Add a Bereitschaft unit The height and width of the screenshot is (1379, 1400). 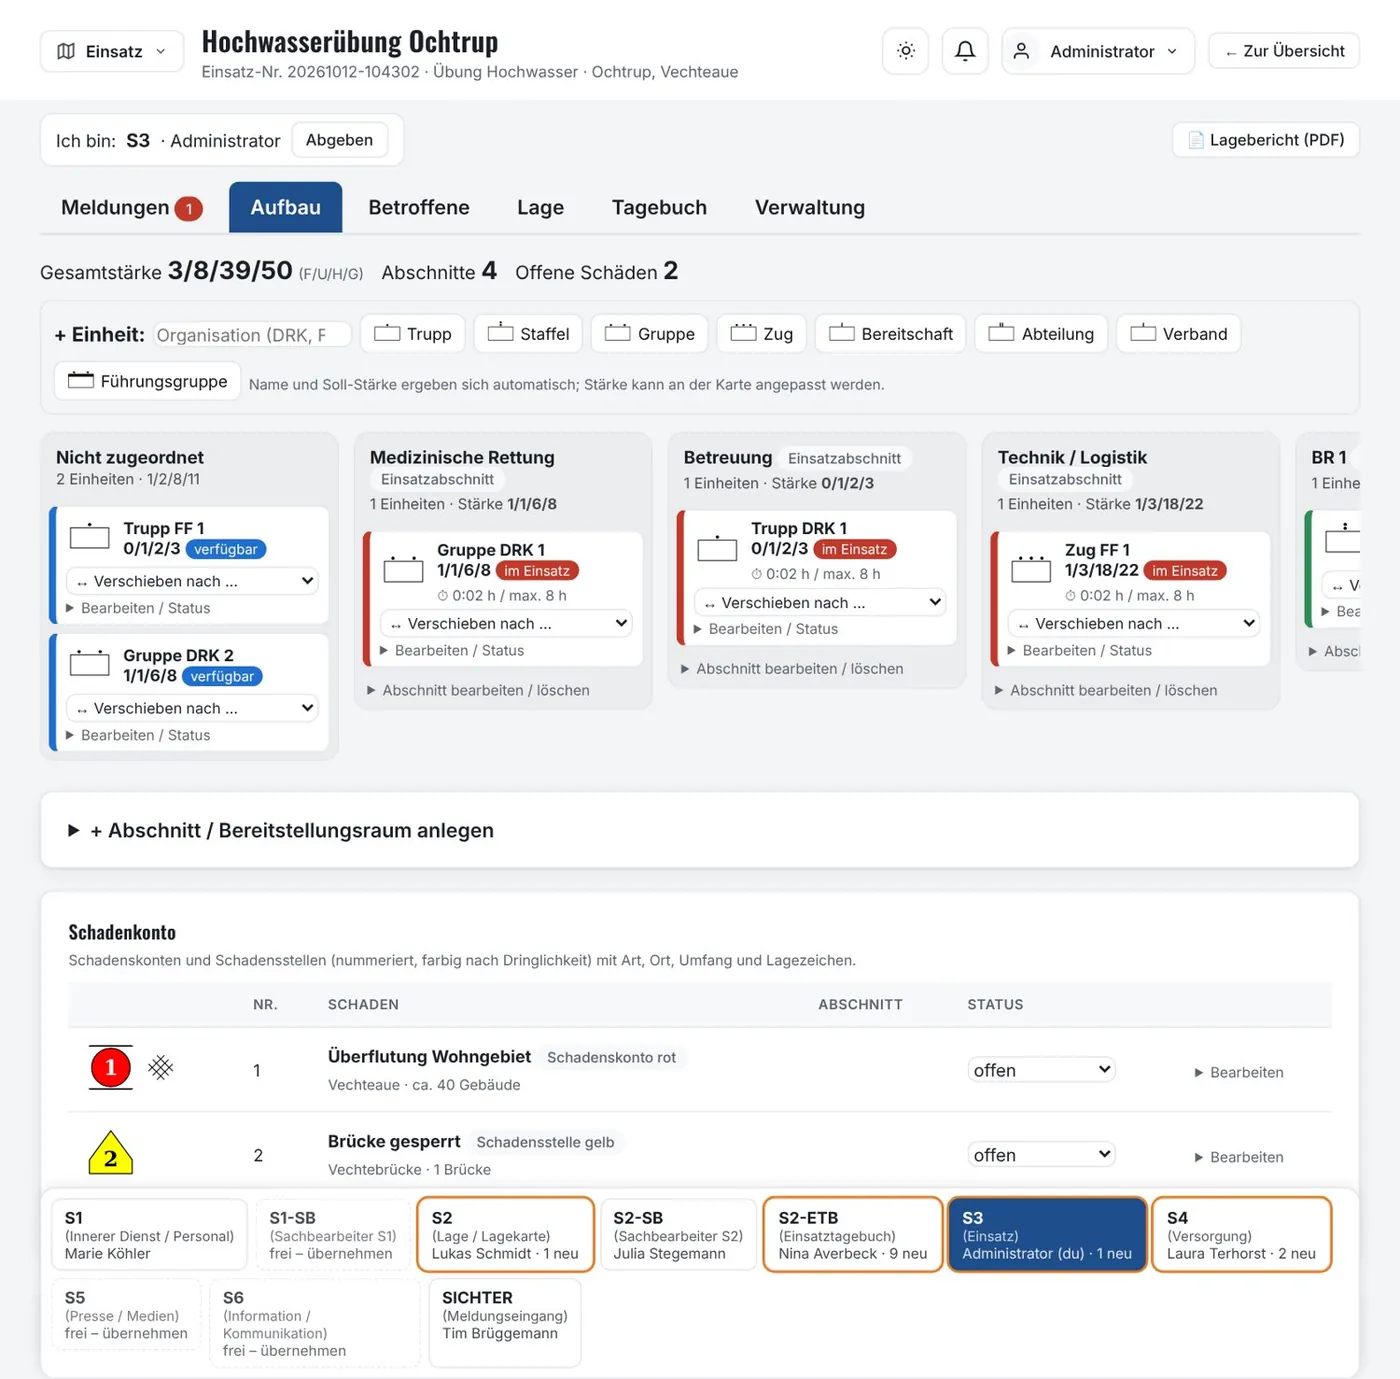[891, 334]
